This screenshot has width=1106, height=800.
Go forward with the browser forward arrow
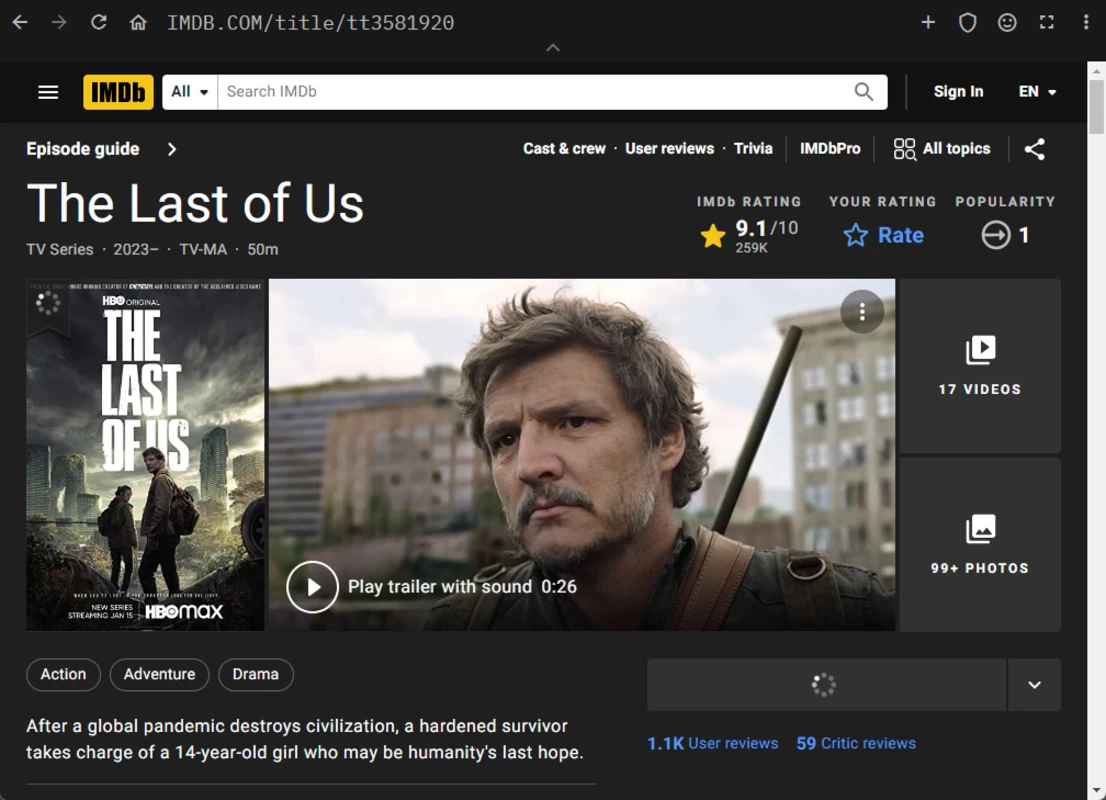tap(59, 23)
